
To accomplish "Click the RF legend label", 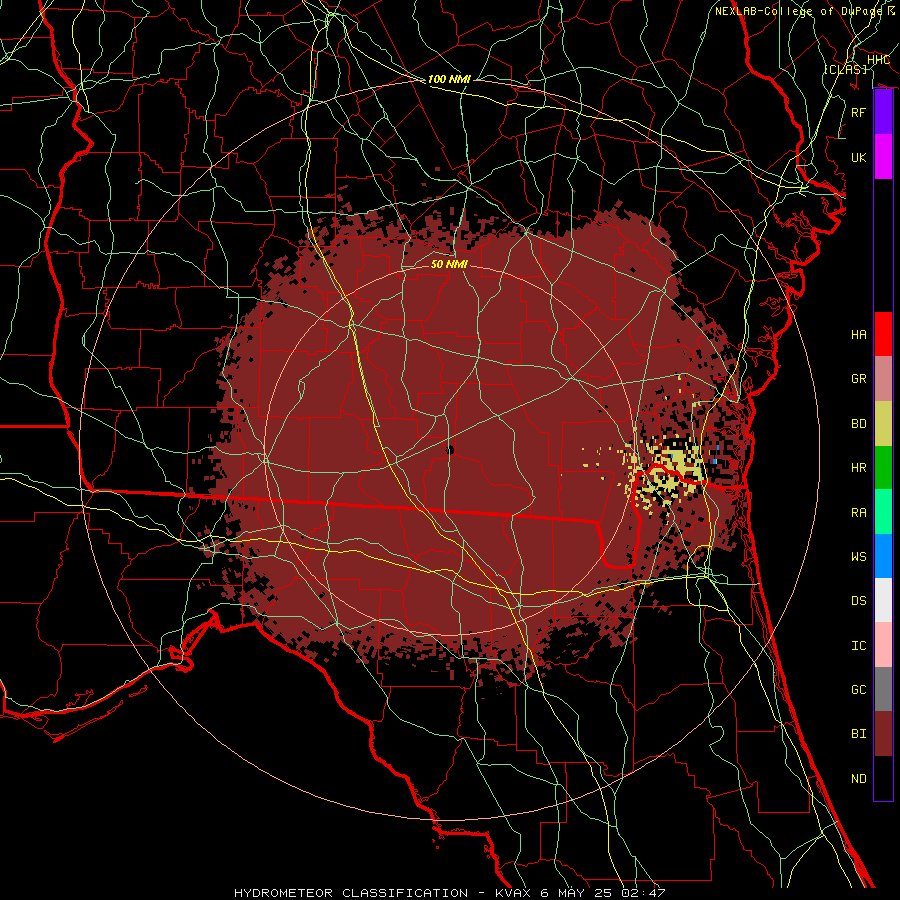I will pyautogui.click(x=858, y=112).
